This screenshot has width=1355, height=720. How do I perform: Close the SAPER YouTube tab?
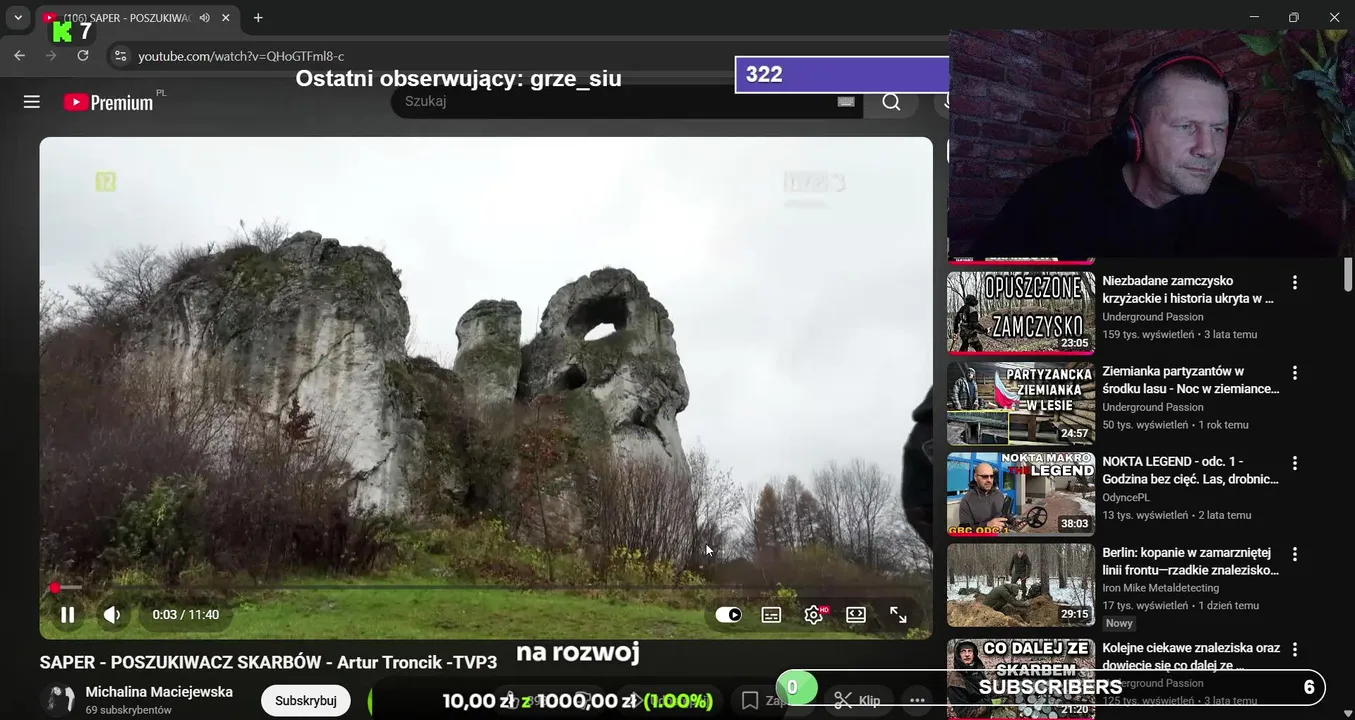tap(226, 18)
